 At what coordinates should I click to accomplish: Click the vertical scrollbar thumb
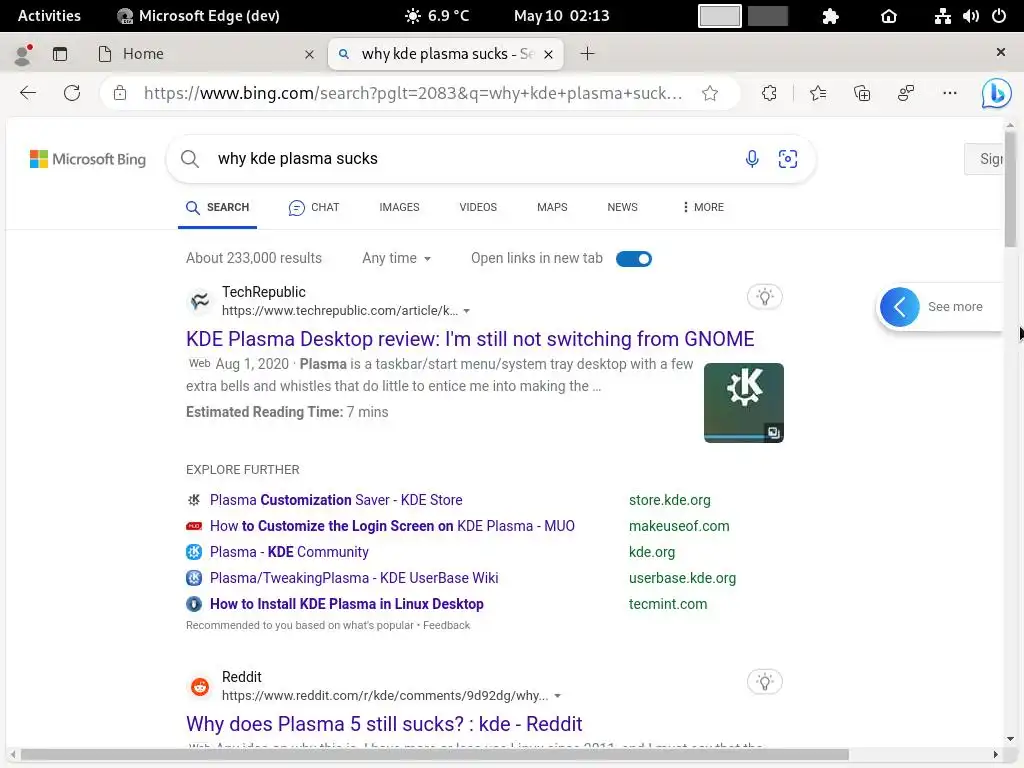(x=1010, y=189)
